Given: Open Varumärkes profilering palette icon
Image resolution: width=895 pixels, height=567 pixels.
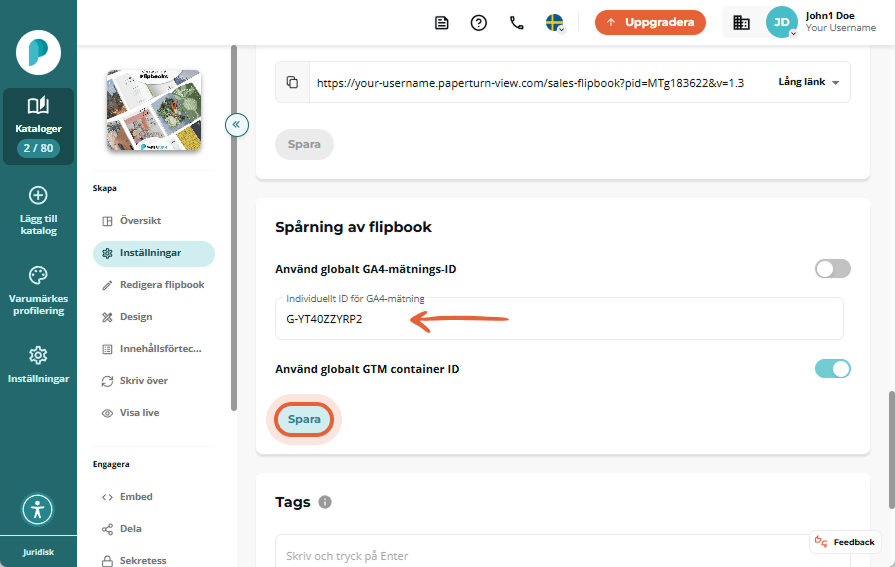Looking at the screenshot, I should point(38,275).
